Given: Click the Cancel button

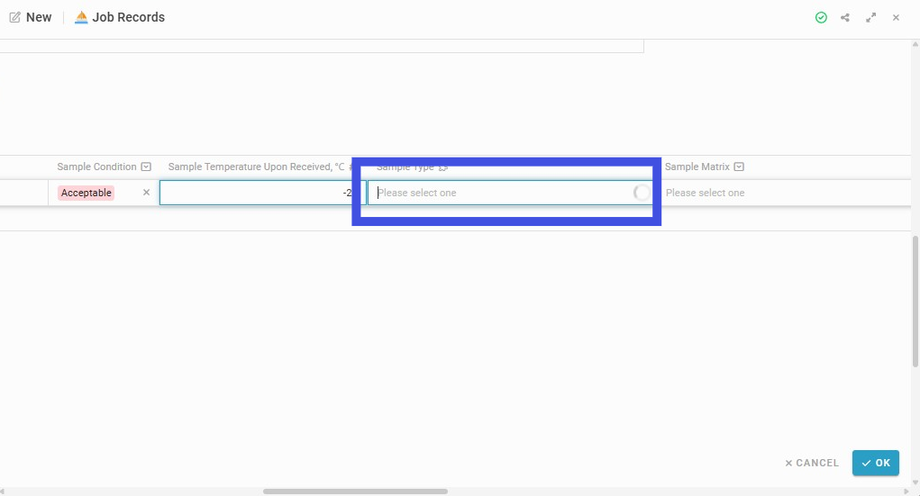Looking at the screenshot, I should click(x=811, y=463).
